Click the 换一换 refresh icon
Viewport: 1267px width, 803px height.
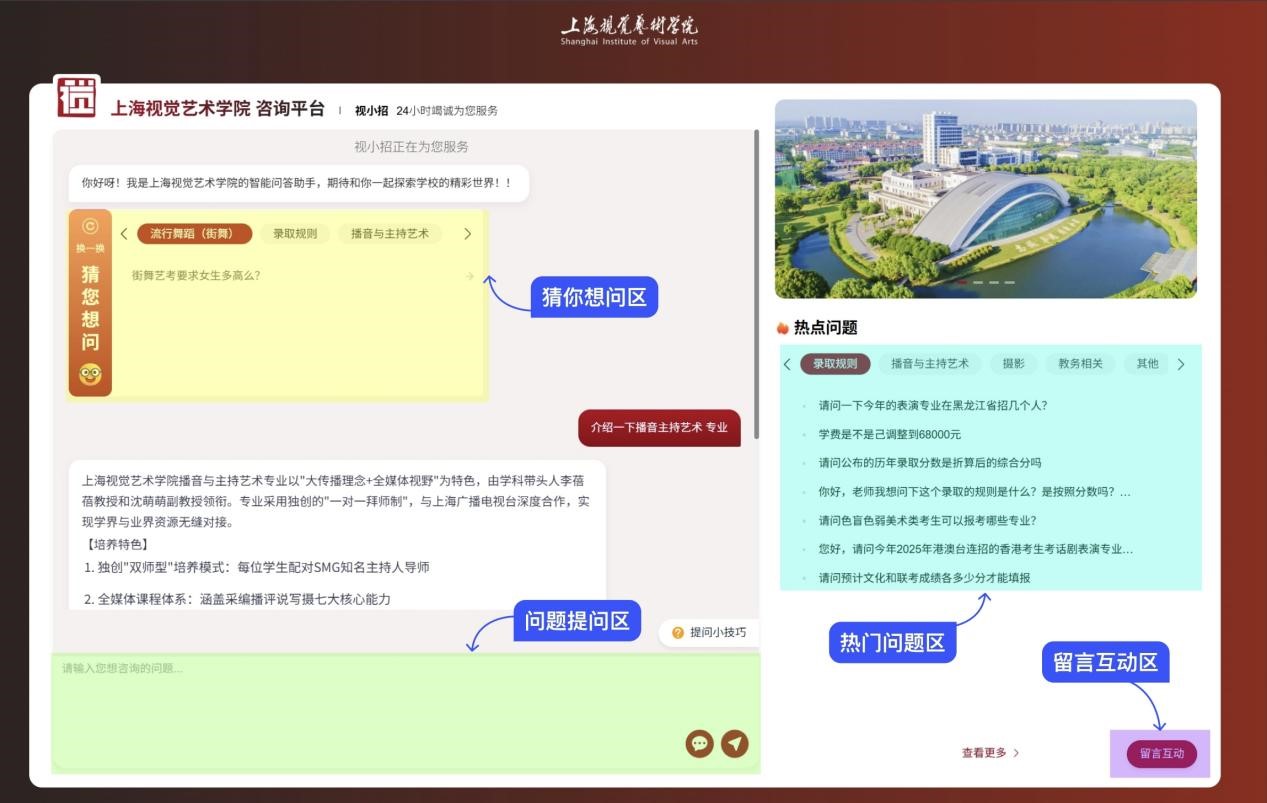tap(90, 227)
